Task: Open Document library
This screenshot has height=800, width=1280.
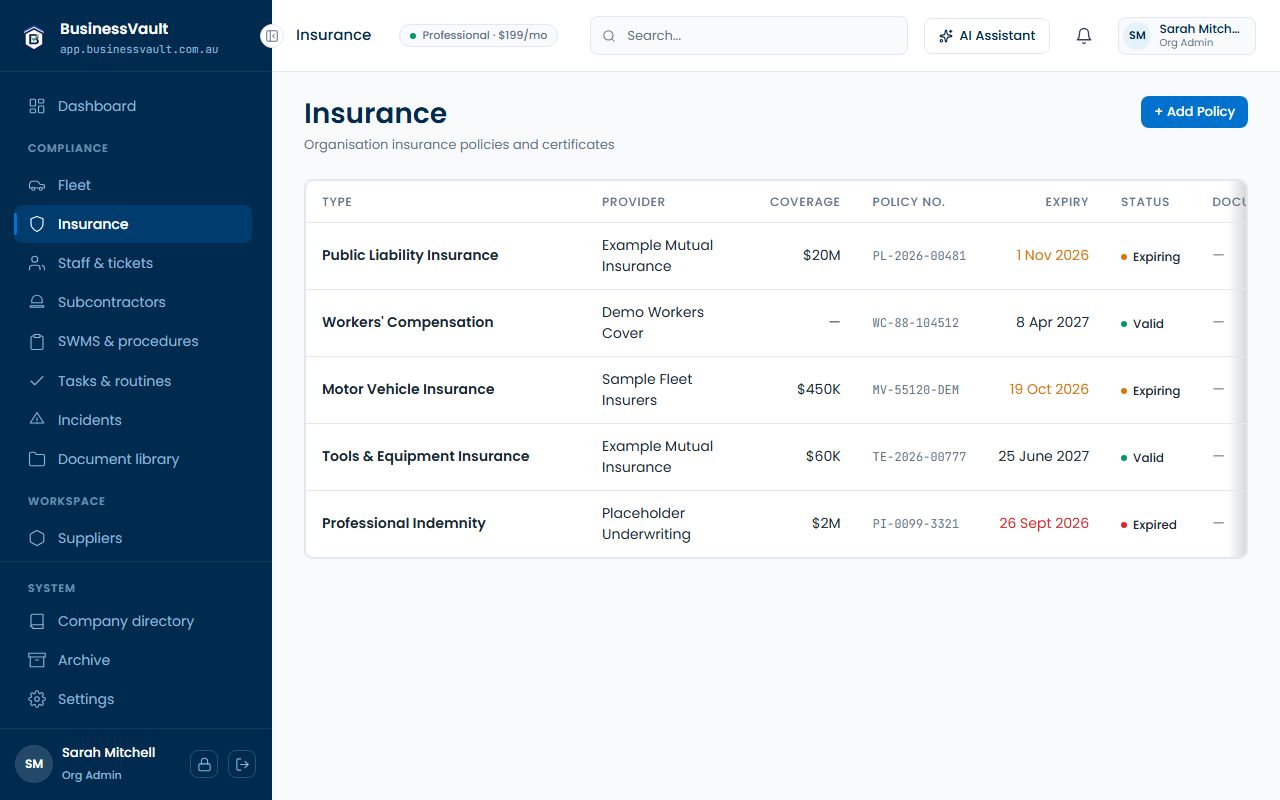Action: [x=133, y=459]
